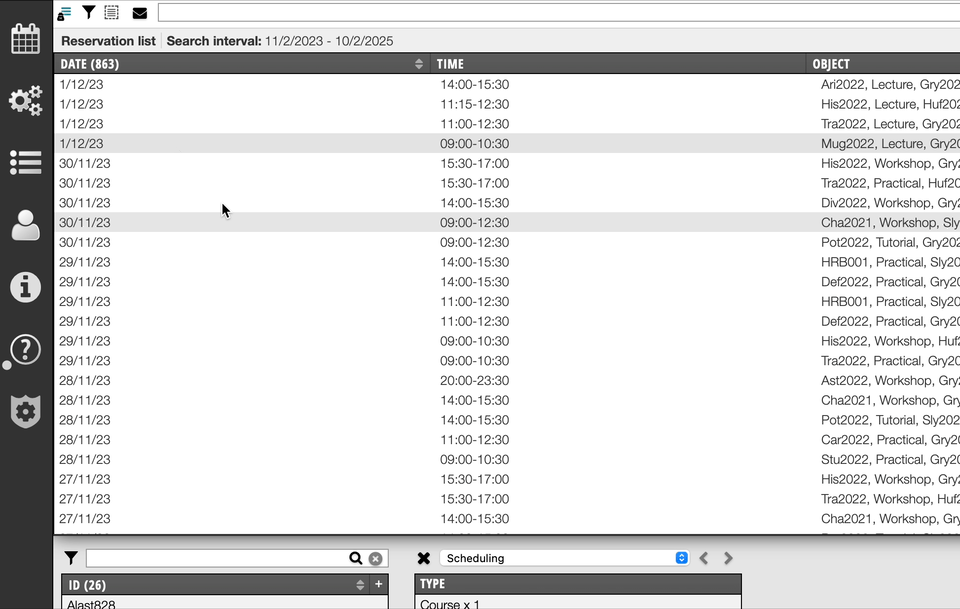
Task: Select the Tra2022, Practical, Huf row
Action: [x=507, y=183]
